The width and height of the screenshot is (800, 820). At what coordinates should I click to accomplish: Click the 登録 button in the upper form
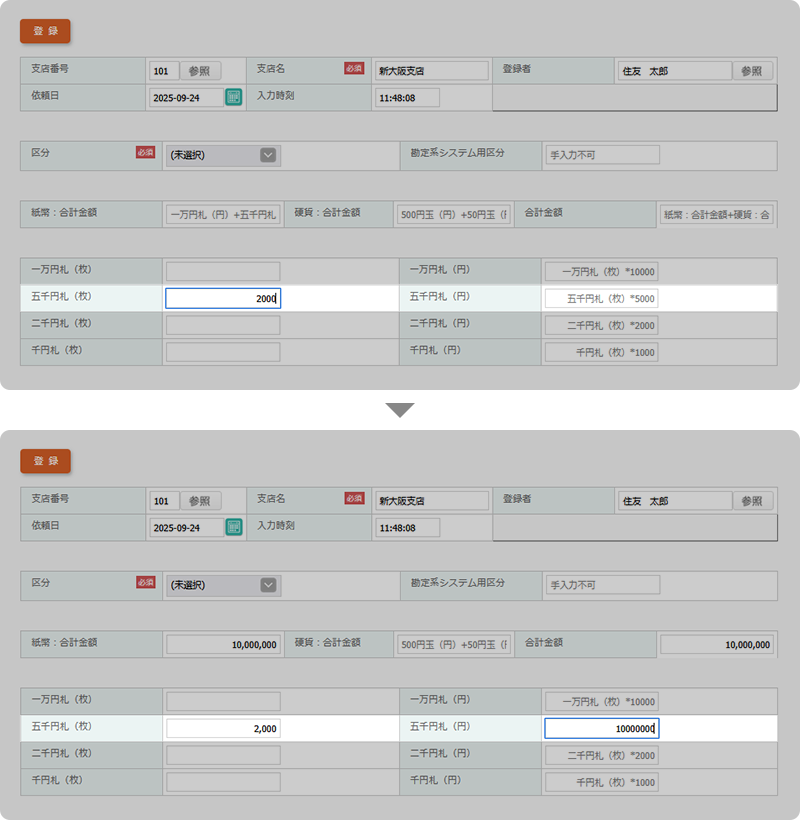tap(45, 31)
